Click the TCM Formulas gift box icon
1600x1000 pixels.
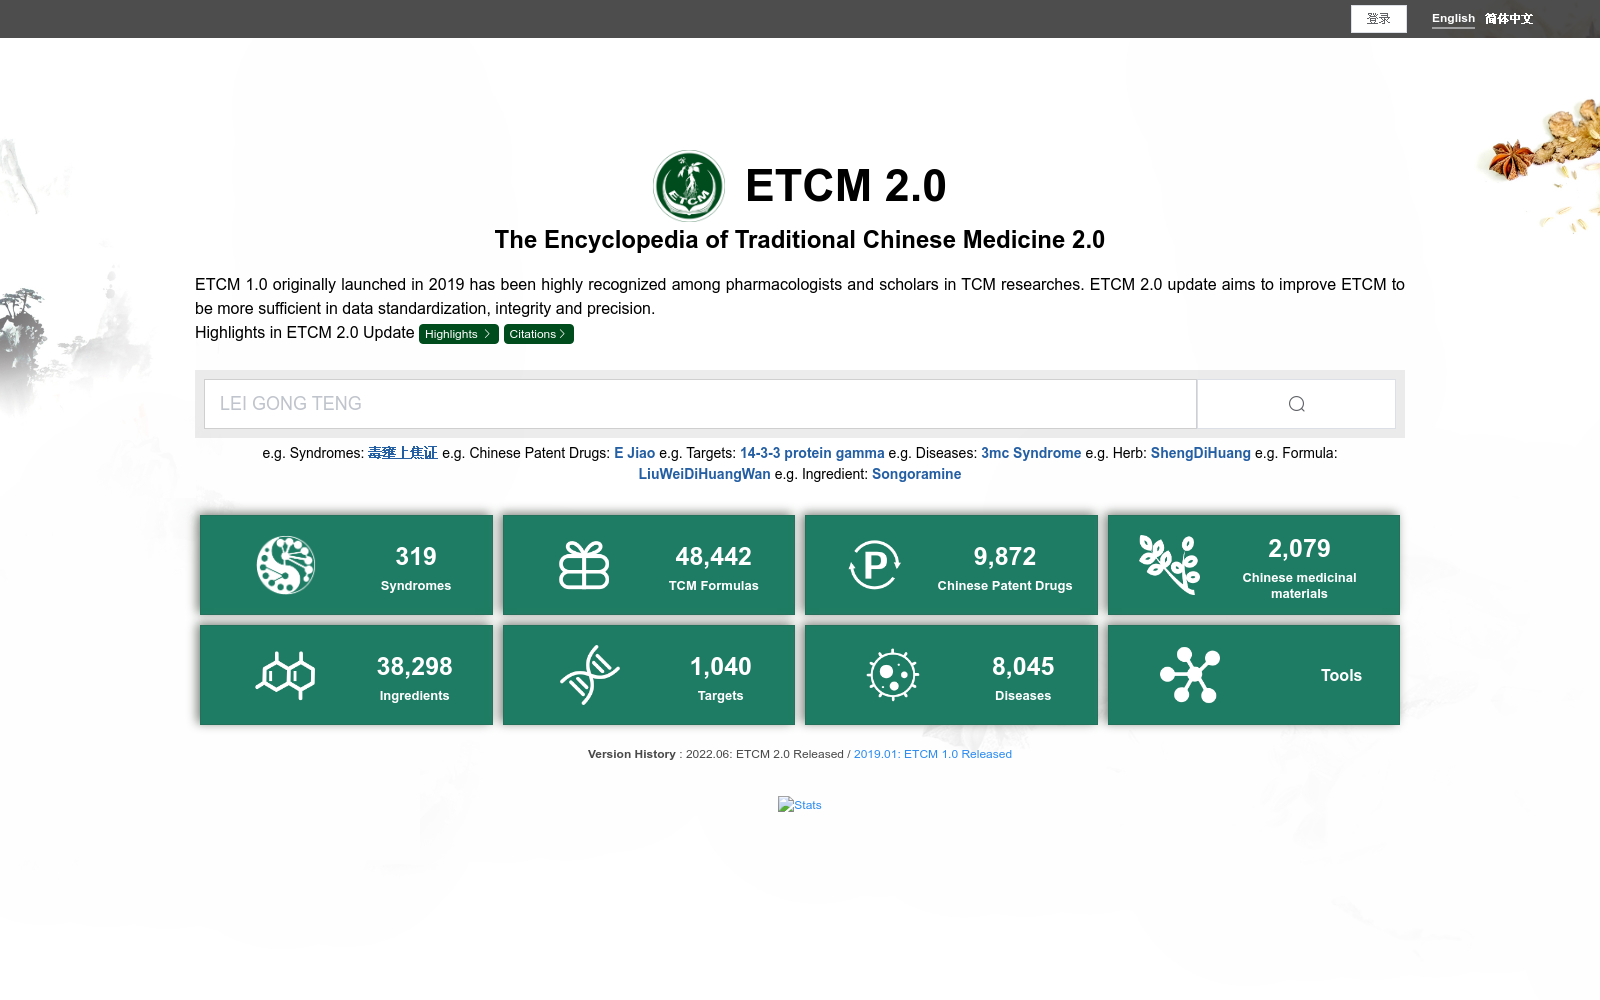pos(584,565)
